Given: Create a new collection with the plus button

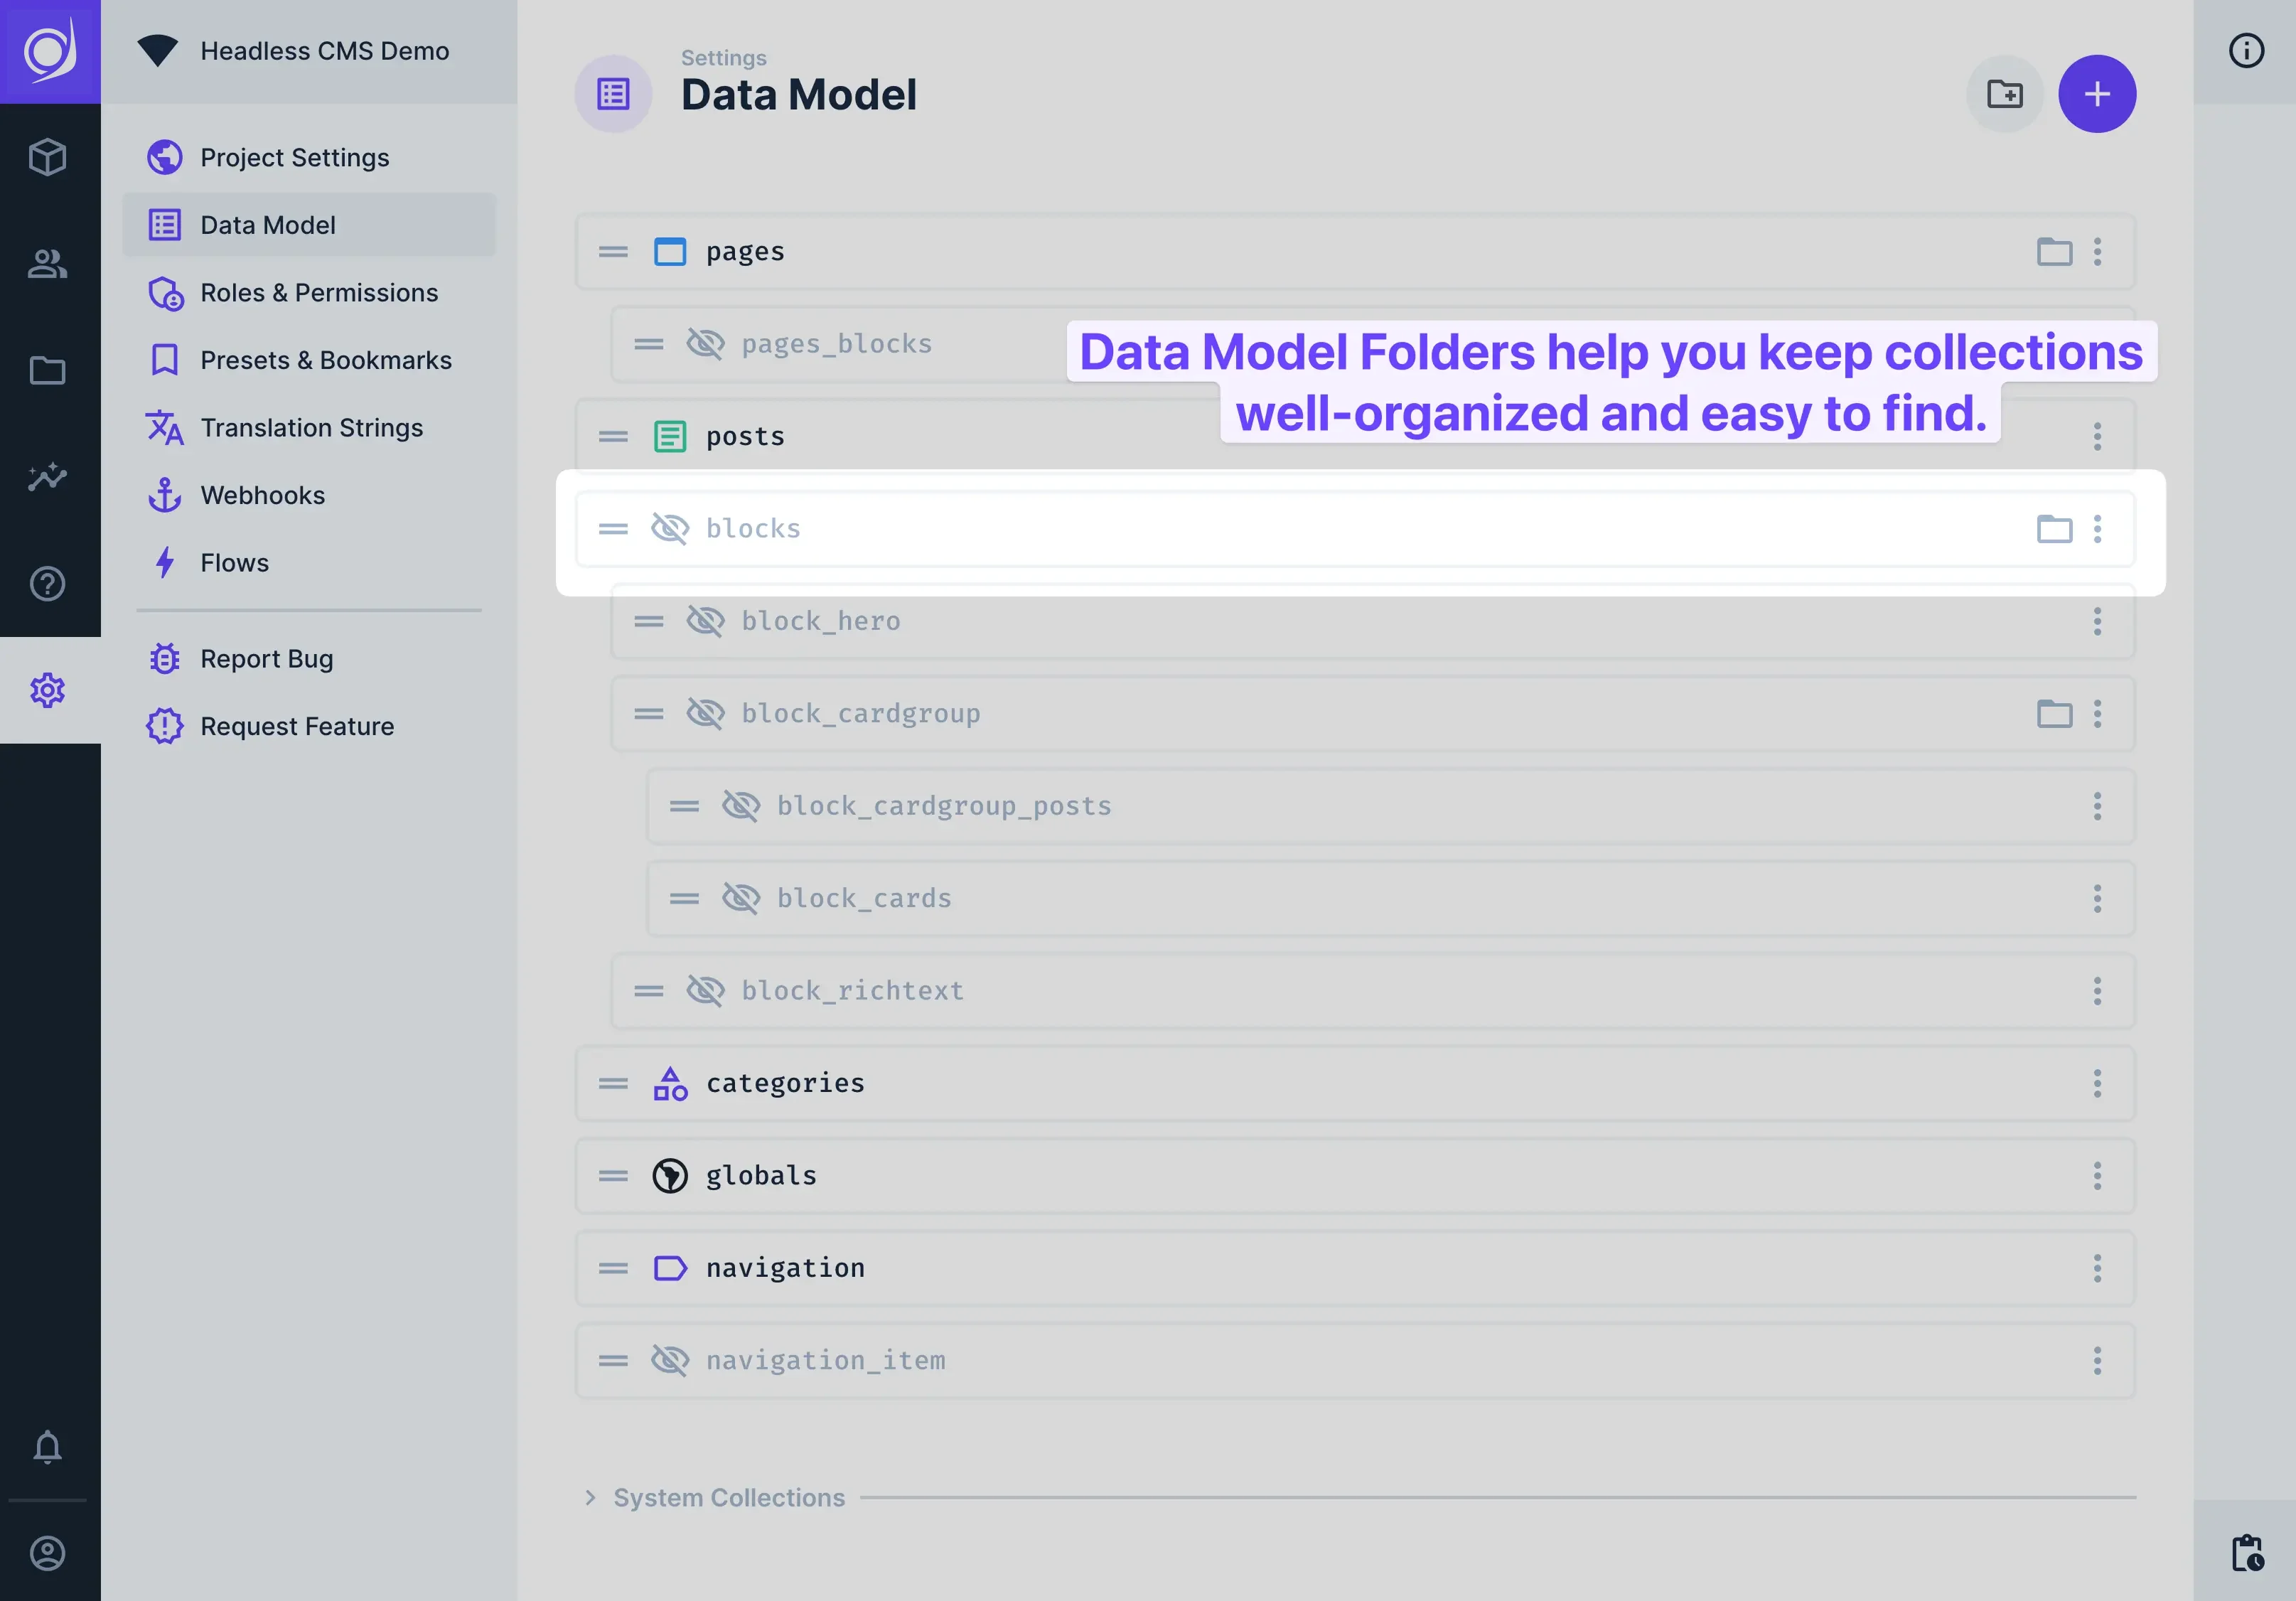Looking at the screenshot, I should coord(2098,93).
